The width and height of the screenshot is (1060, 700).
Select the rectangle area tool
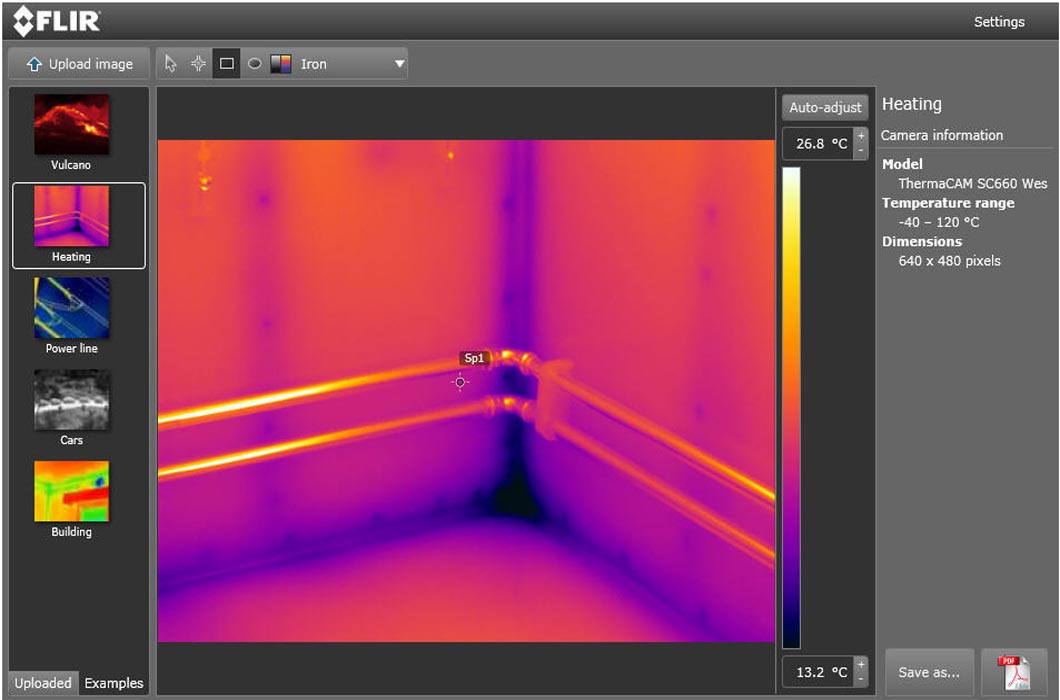coord(226,64)
